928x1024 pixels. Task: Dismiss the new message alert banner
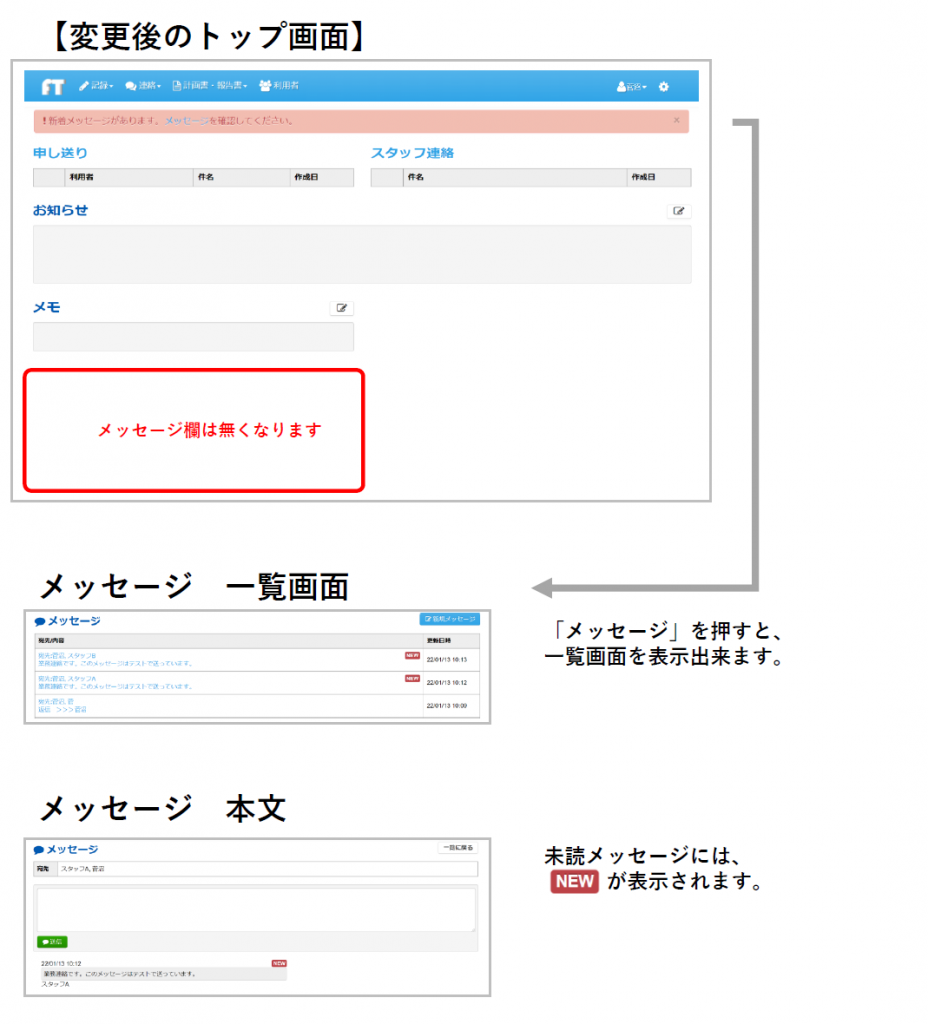point(676,120)
